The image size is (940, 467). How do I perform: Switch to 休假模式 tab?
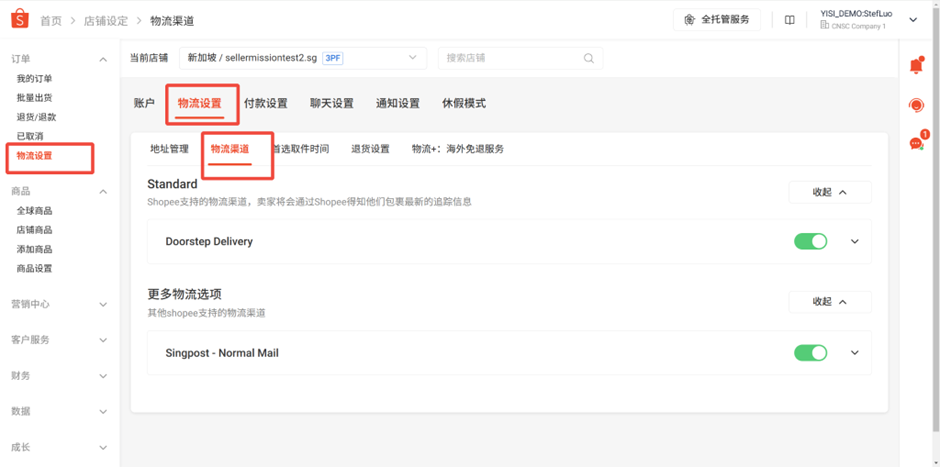[x=464, y=103]
